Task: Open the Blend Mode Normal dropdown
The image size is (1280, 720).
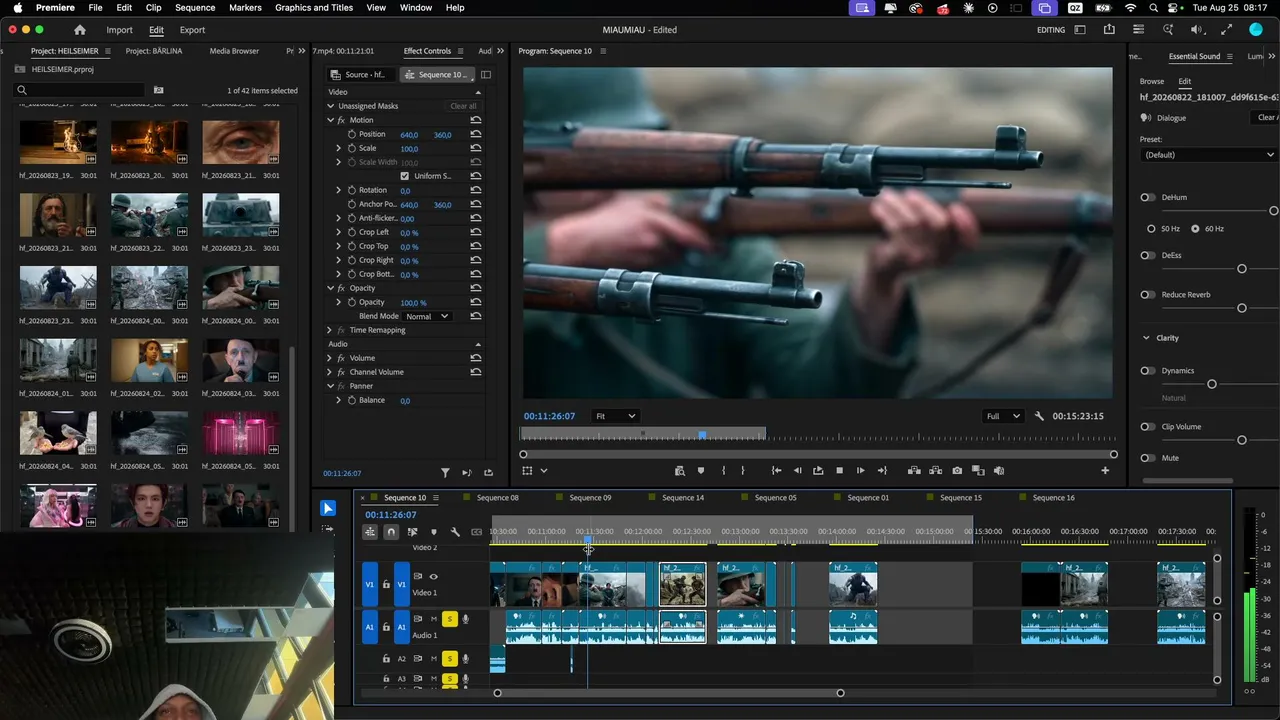Action: tap(427, 316)
